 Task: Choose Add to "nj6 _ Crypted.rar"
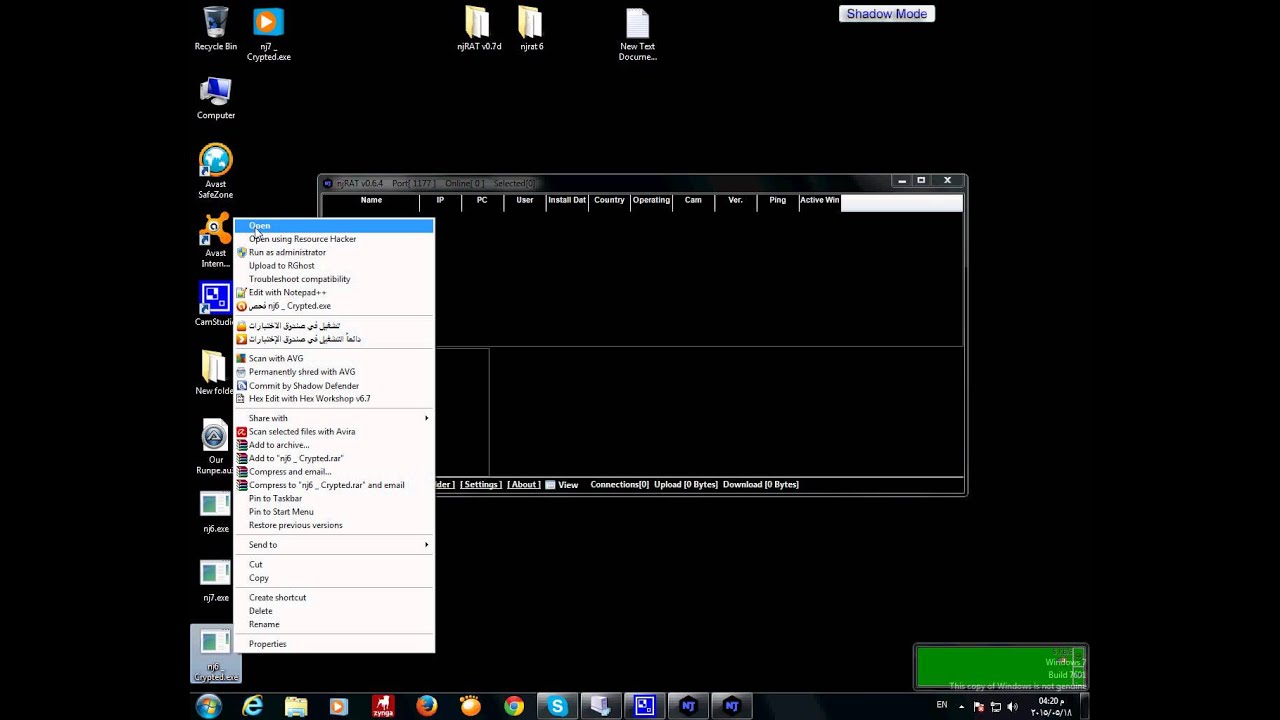334,458
